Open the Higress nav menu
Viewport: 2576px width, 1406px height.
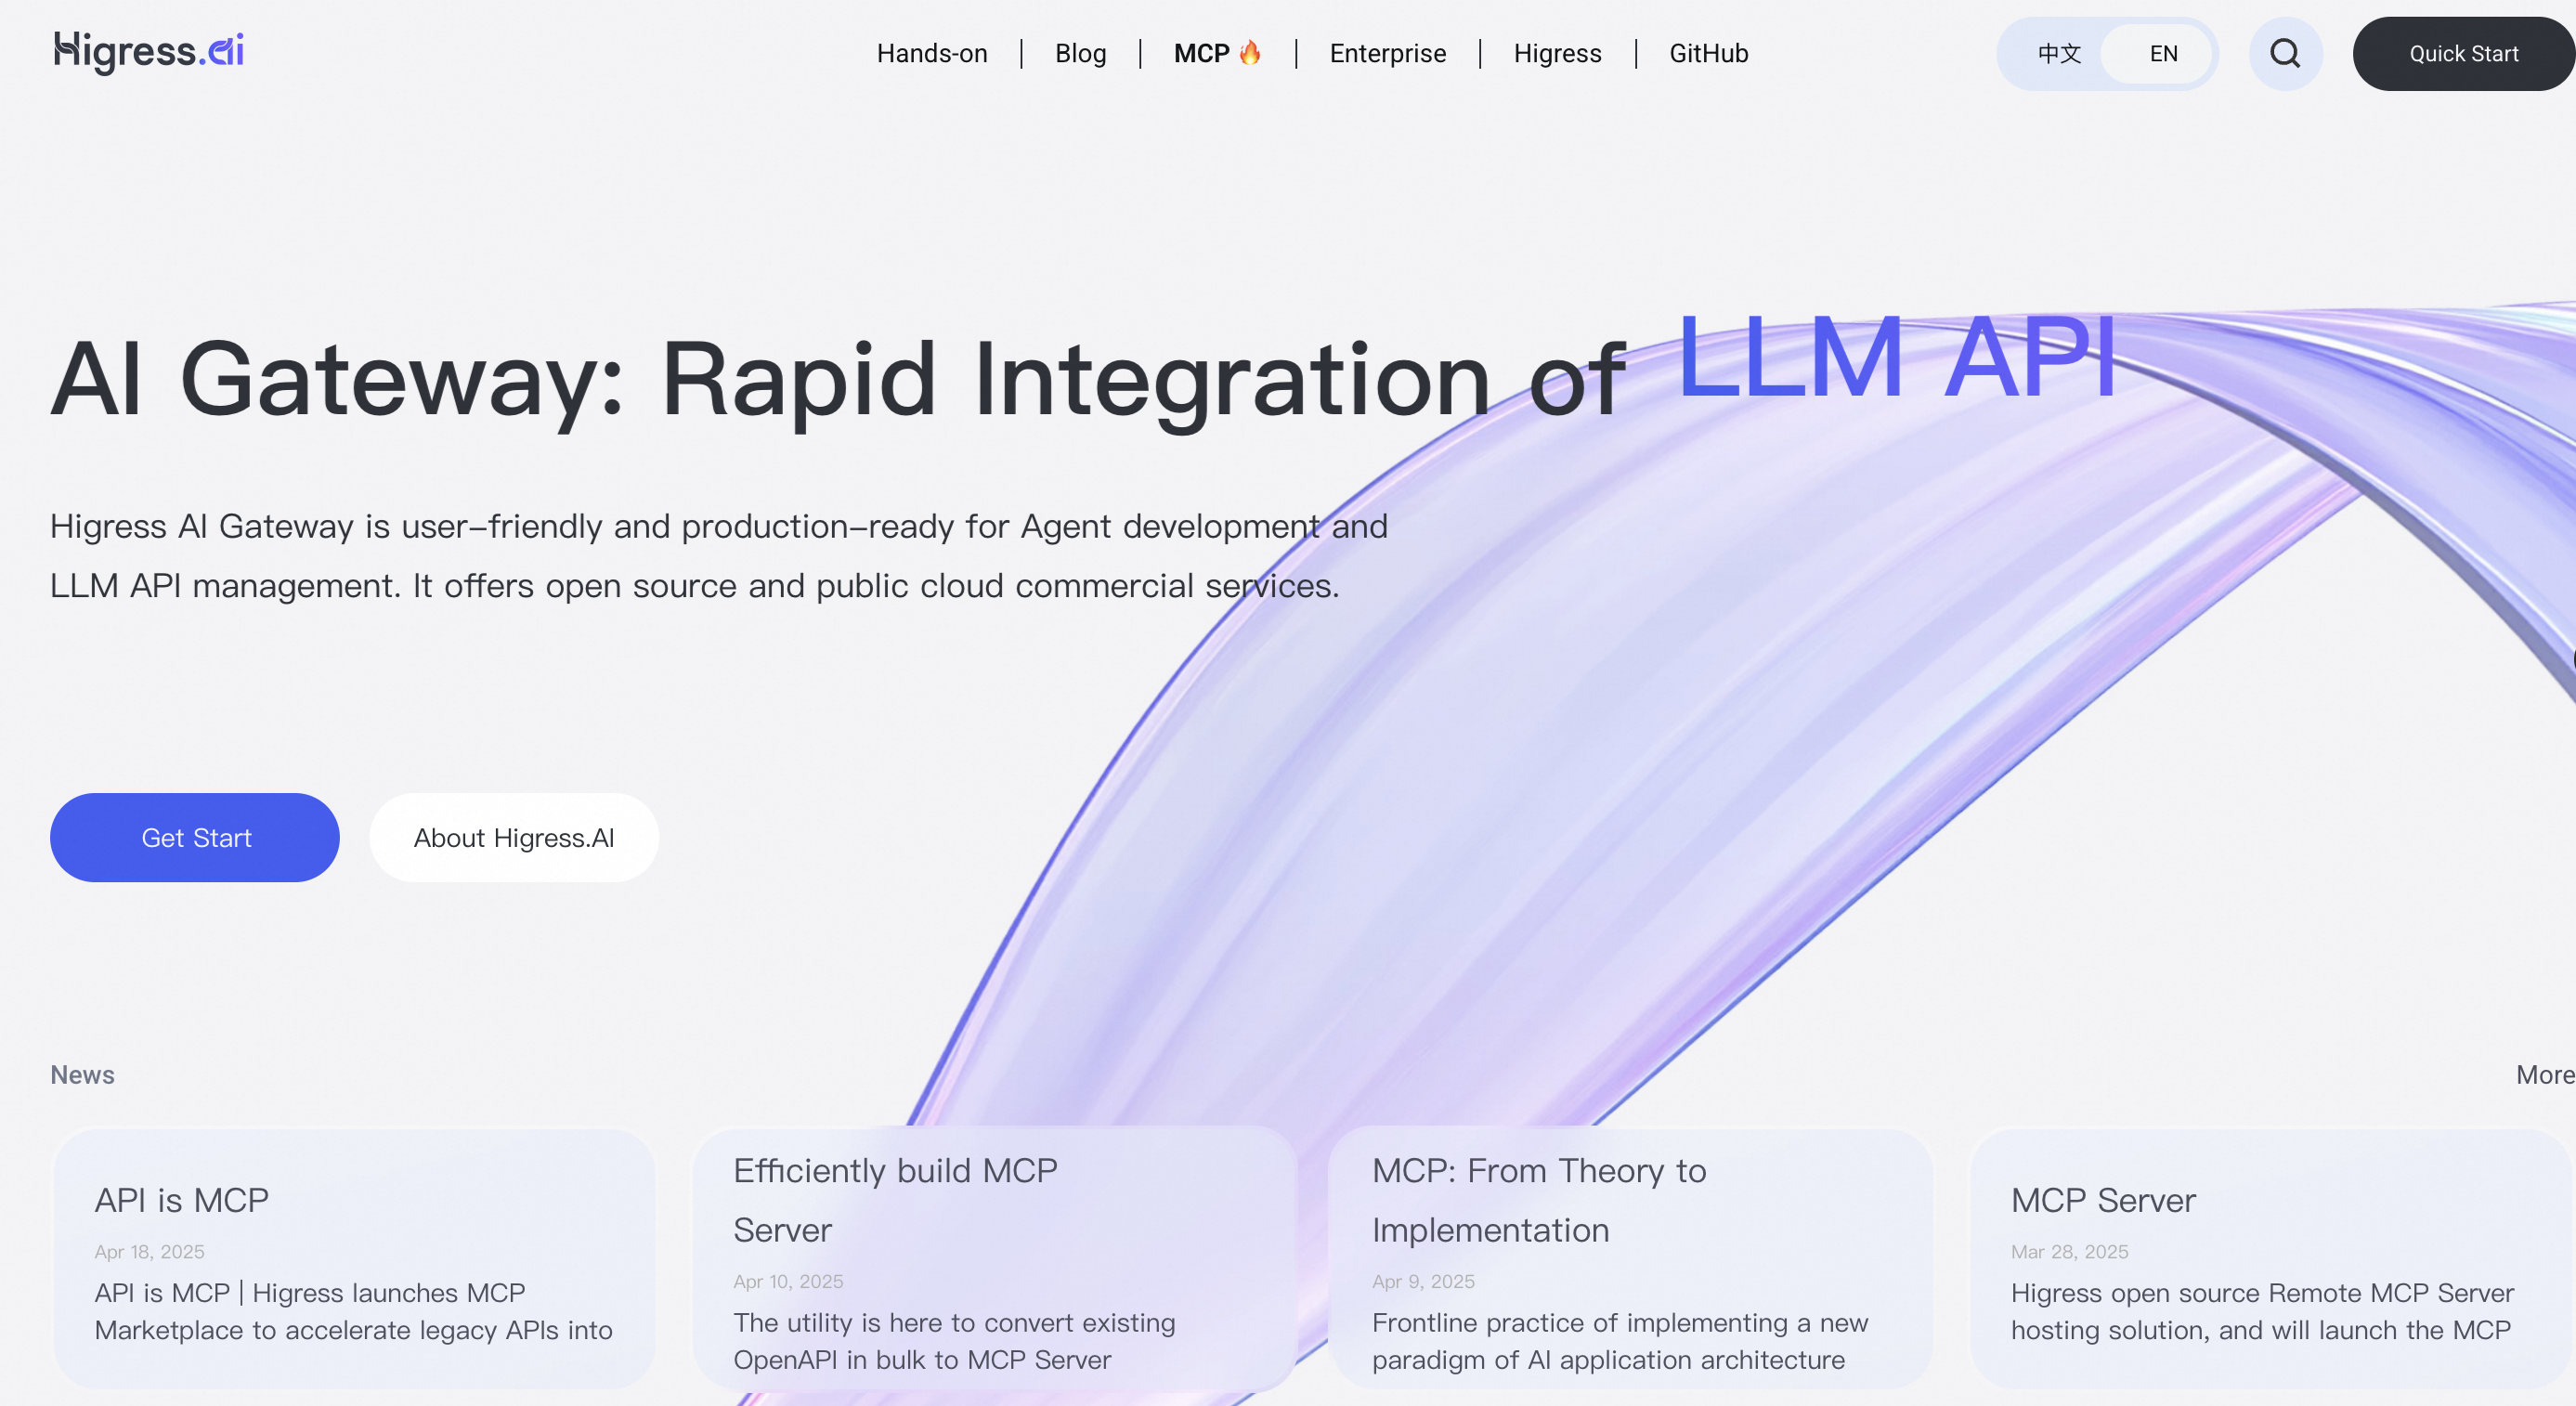click(1557, 54)
